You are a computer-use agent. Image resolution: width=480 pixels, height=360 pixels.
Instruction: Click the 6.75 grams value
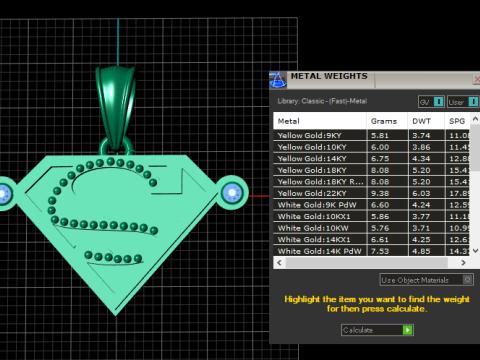tap(380, 159)
